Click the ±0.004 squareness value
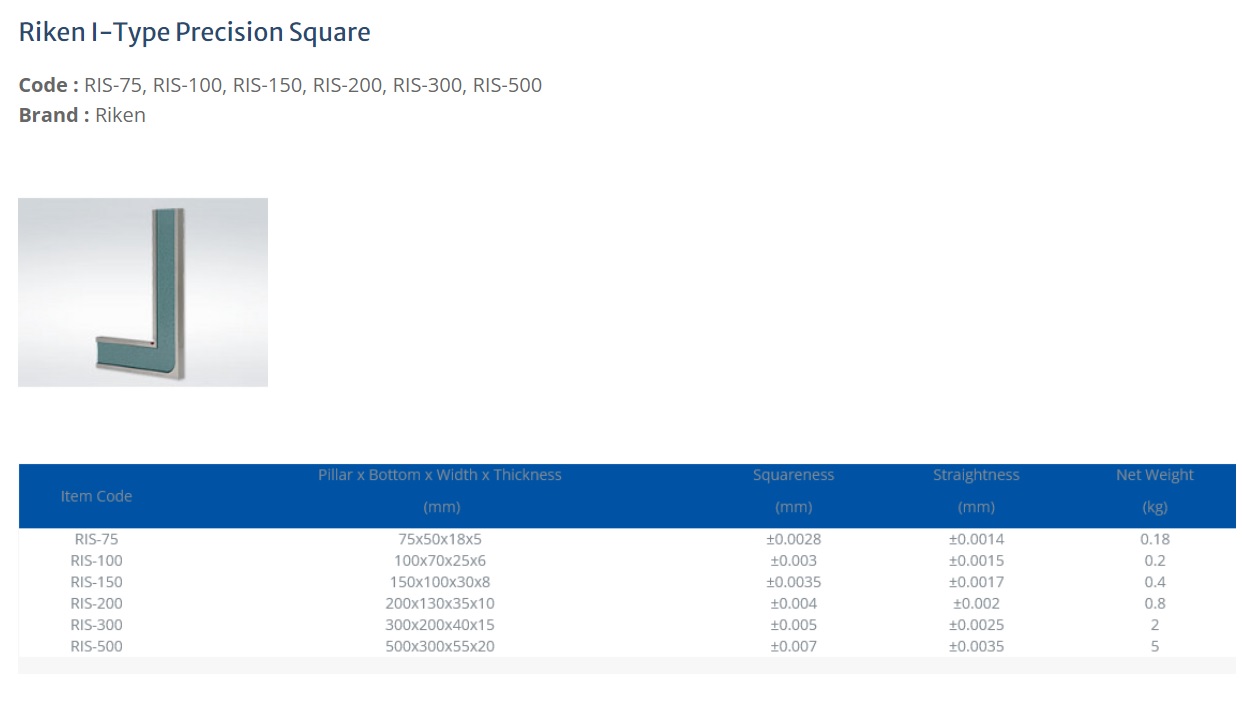Screen dimensions: 1243x703 pos(794,603)
